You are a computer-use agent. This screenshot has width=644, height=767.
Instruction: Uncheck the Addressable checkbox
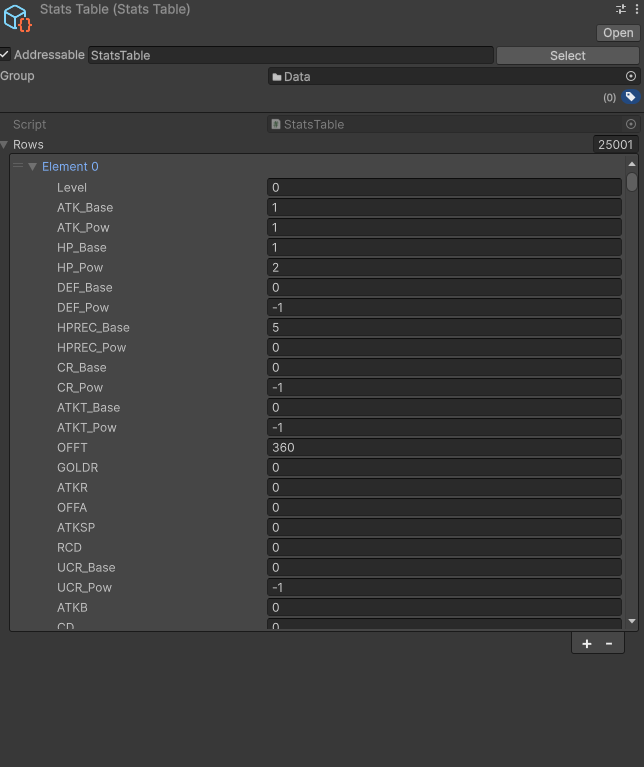pyautogui.click(x=4, y=54)
